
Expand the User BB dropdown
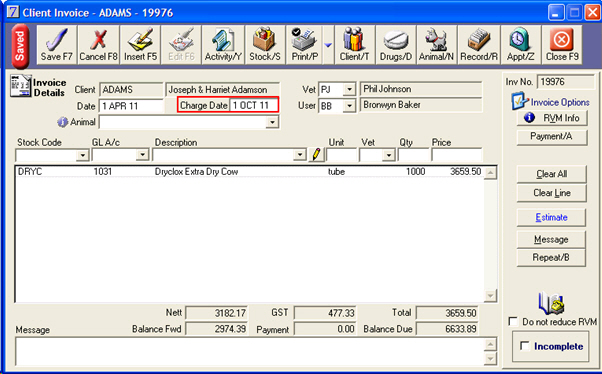click(x=349, y=106)
